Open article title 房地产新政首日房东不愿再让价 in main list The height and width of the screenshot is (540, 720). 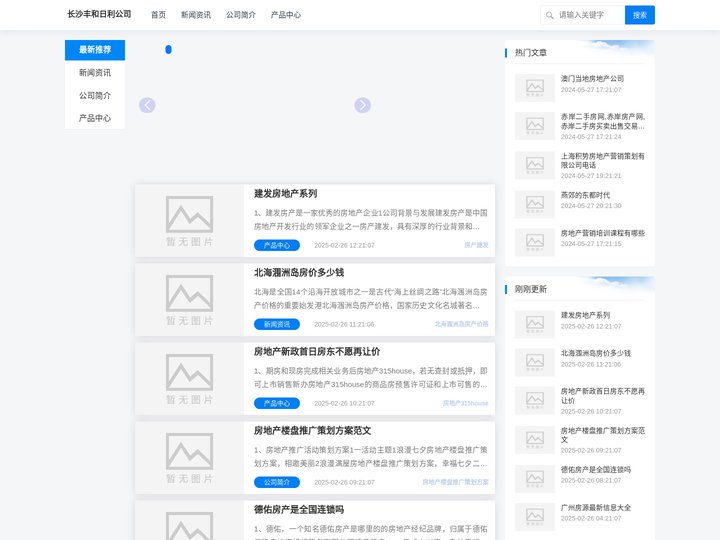click(x=317, y=351)
